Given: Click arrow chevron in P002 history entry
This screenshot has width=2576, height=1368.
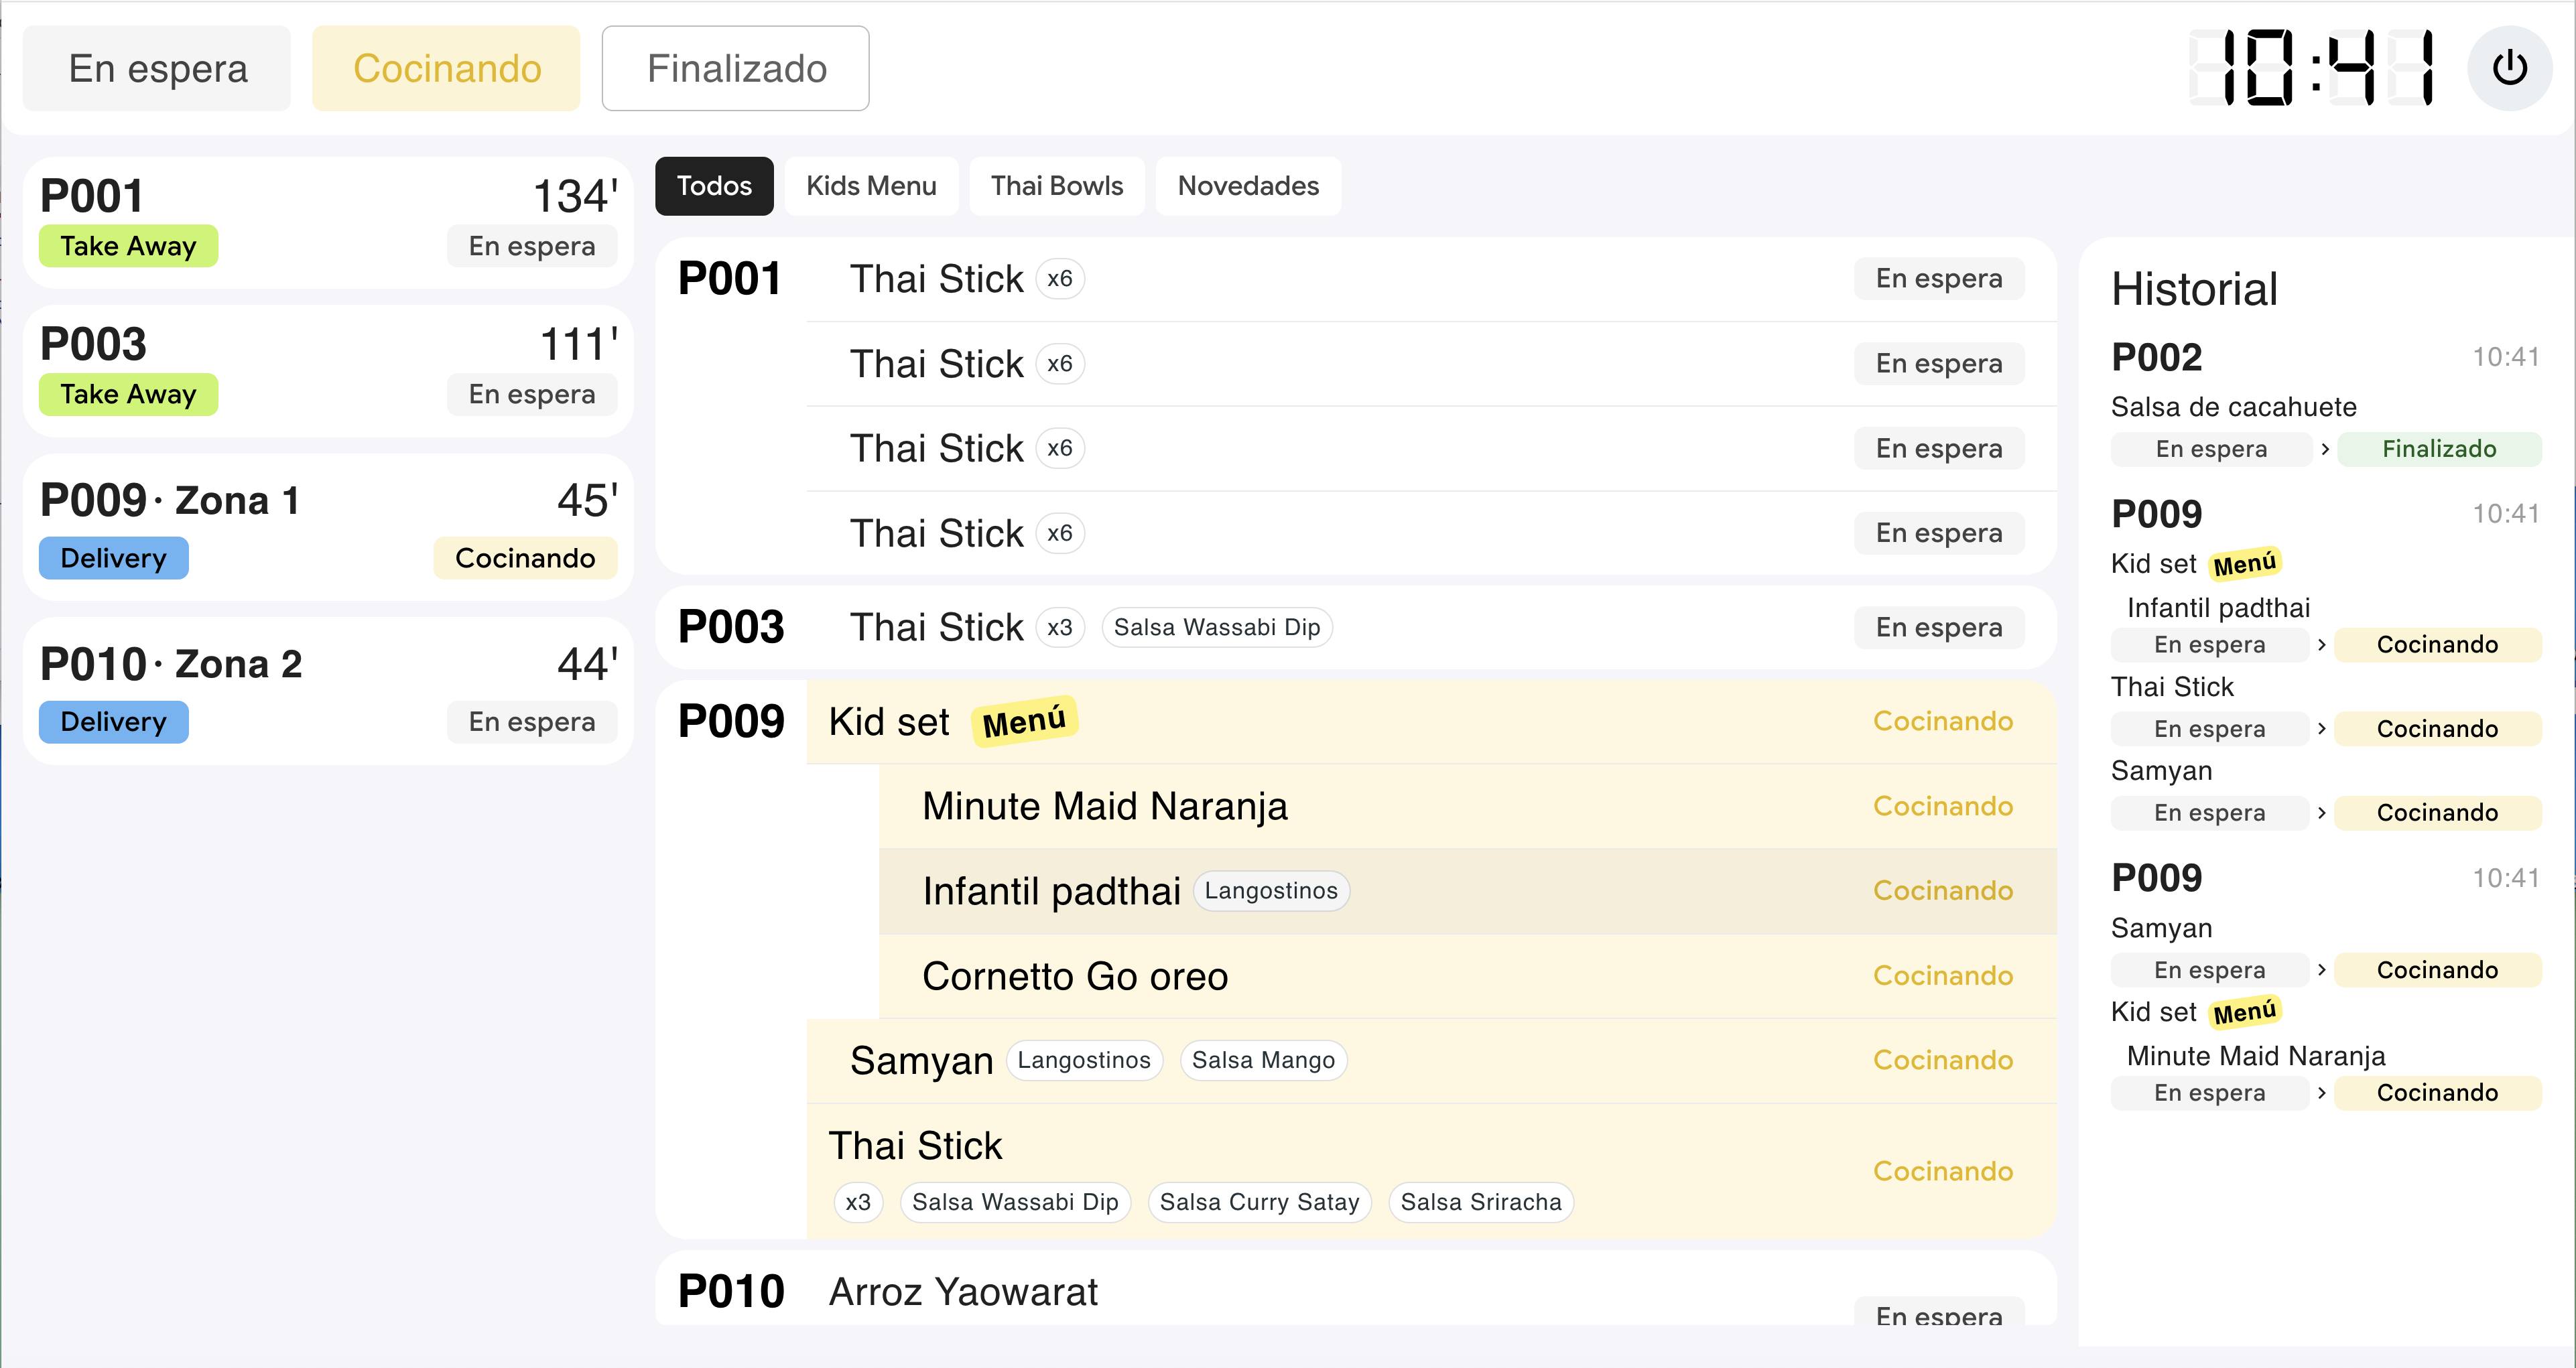Looking at the screenshot, I should pos(2325,449).
